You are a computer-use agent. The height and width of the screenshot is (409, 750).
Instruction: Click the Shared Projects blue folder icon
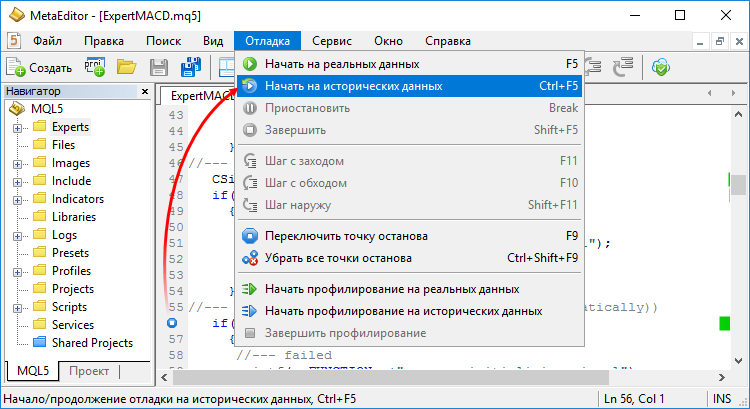click(x=39, y=343)
